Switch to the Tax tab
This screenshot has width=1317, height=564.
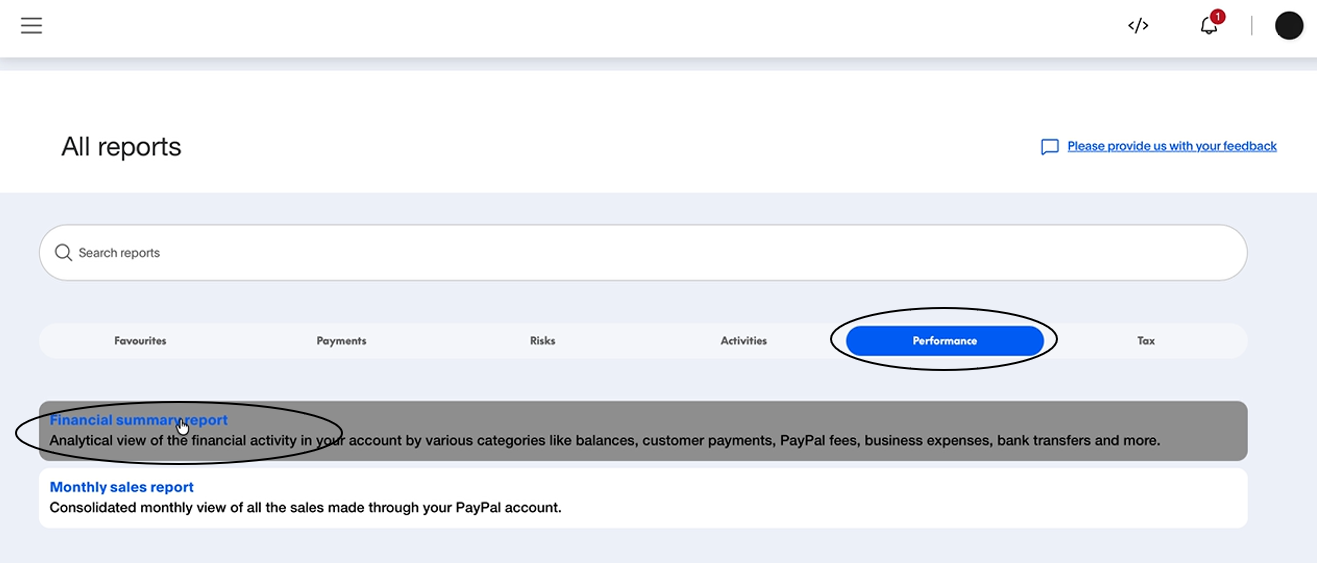pyautogui.click(x=1146, y=341)
